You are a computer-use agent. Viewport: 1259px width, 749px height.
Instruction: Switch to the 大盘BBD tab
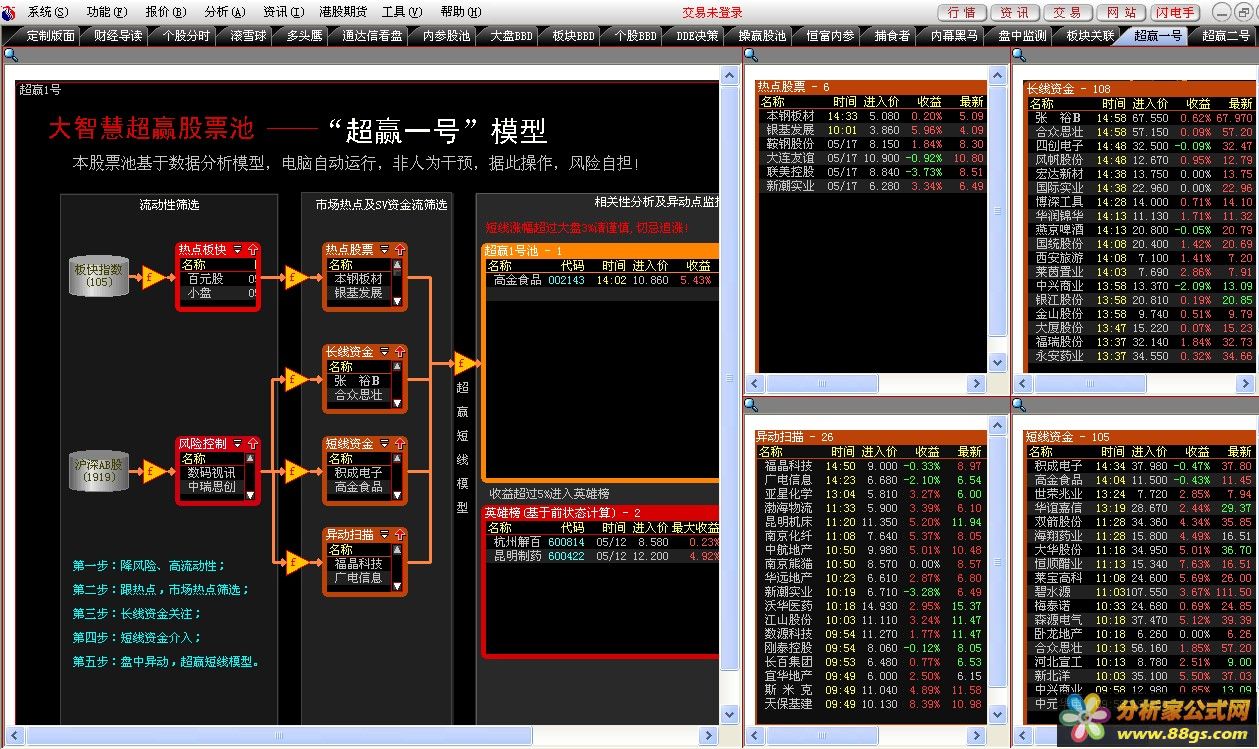[x=510, y=36]
